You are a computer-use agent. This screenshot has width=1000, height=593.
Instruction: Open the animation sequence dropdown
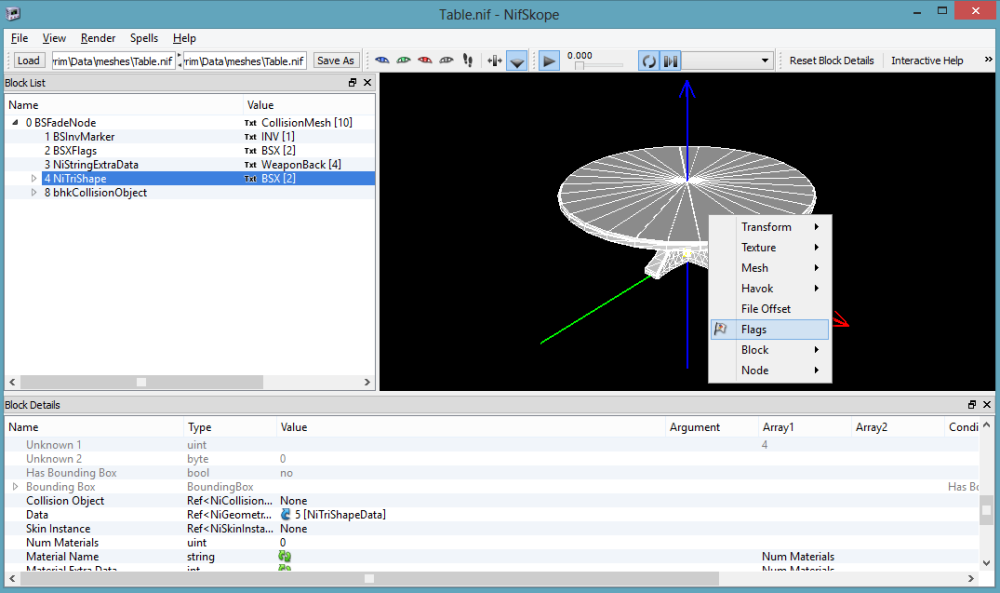click(x=728, y=61)
